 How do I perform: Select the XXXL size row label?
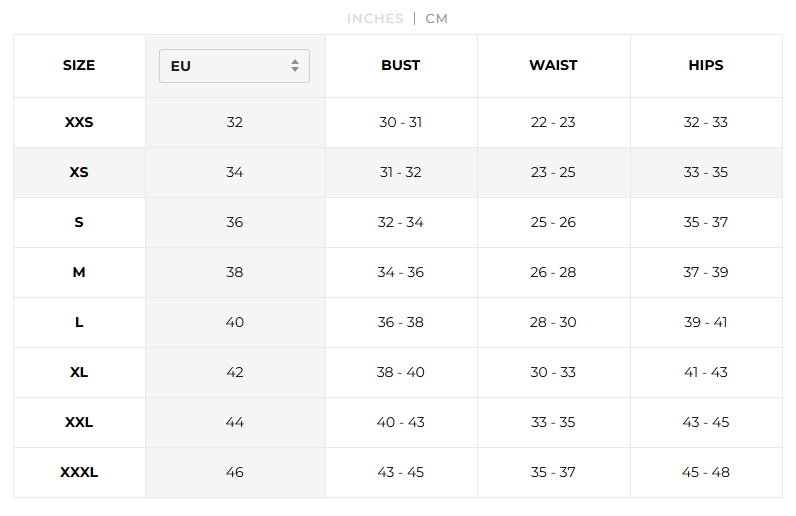point(79,472)
